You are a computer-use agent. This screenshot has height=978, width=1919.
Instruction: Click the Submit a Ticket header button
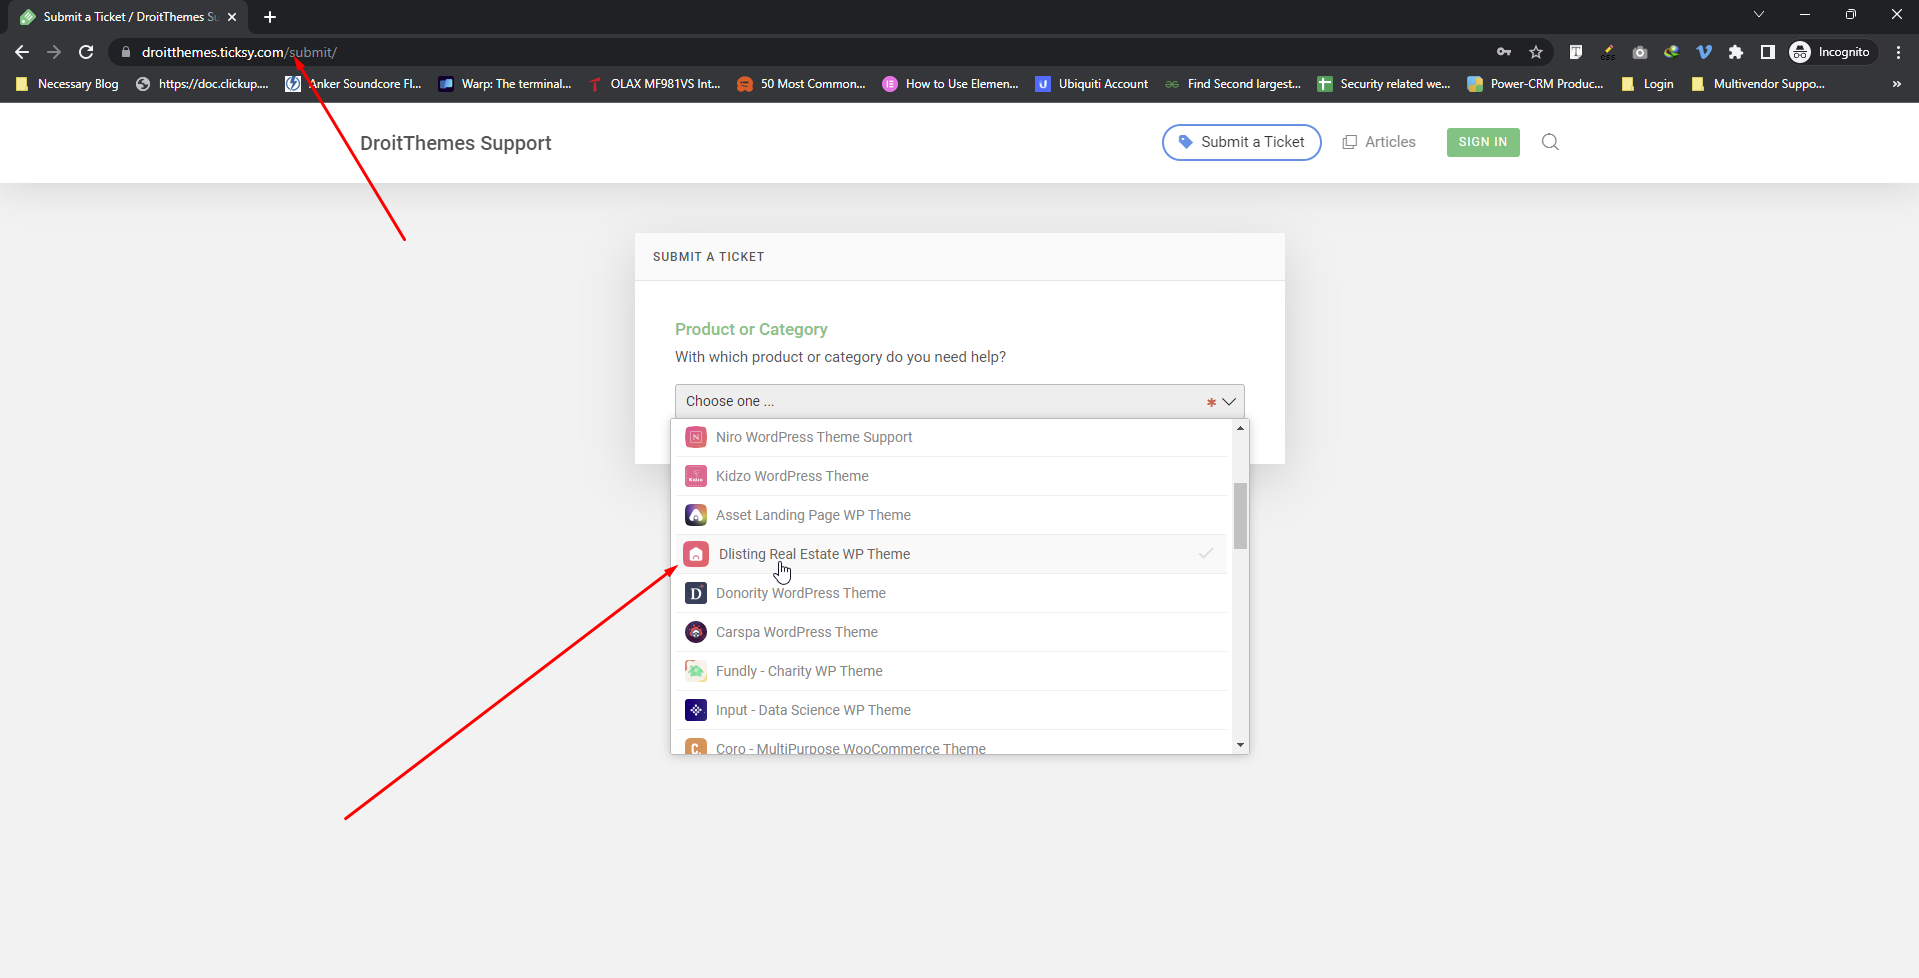pyautogui.click(x=1242, y=142)
